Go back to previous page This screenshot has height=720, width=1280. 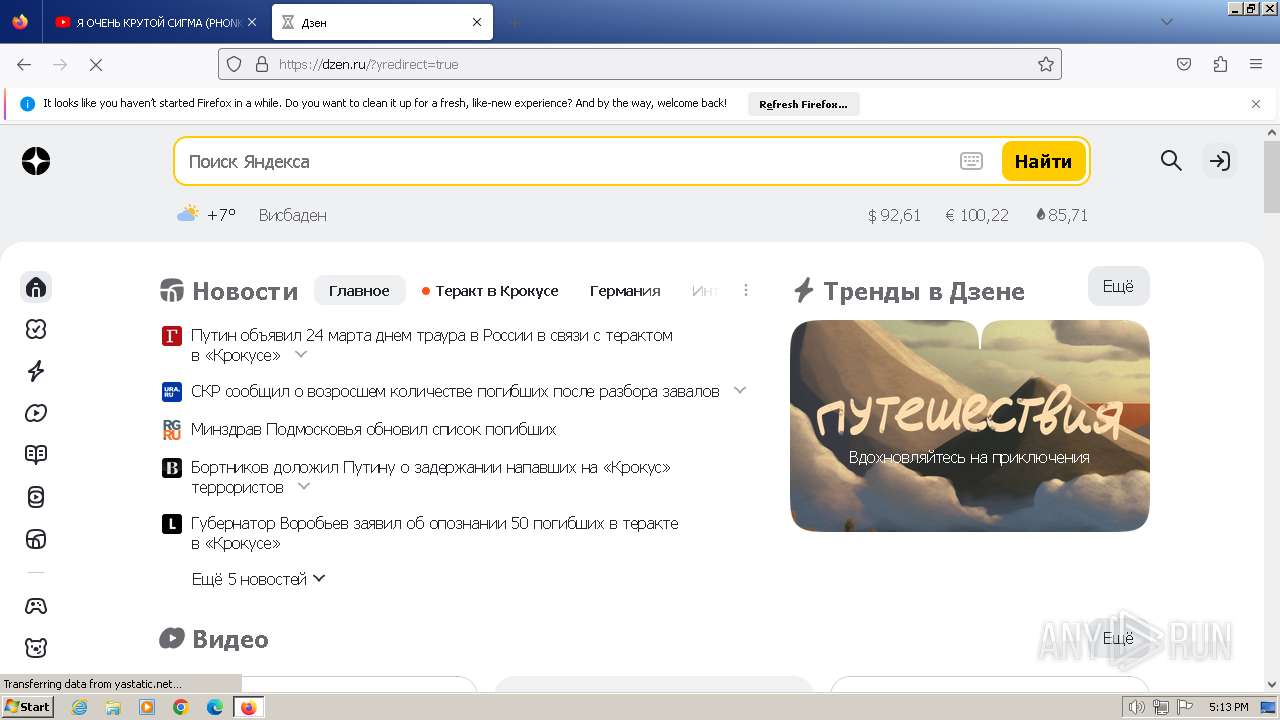tap(24, 64)
